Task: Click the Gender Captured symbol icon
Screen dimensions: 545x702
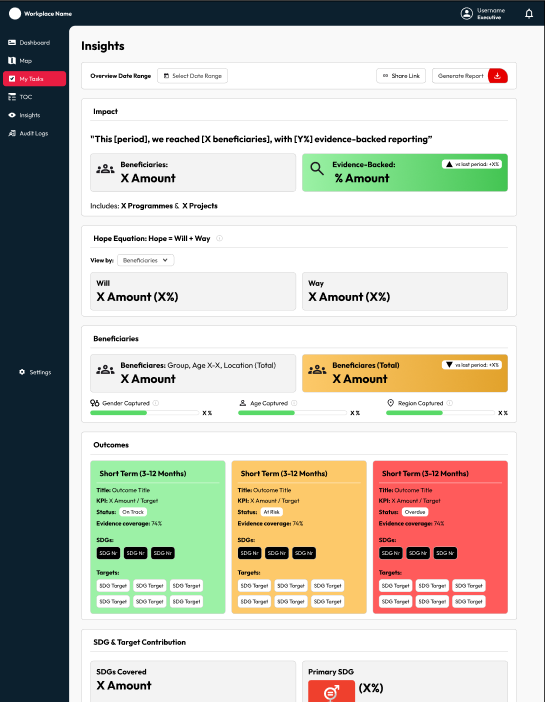Action: point(94,403)
